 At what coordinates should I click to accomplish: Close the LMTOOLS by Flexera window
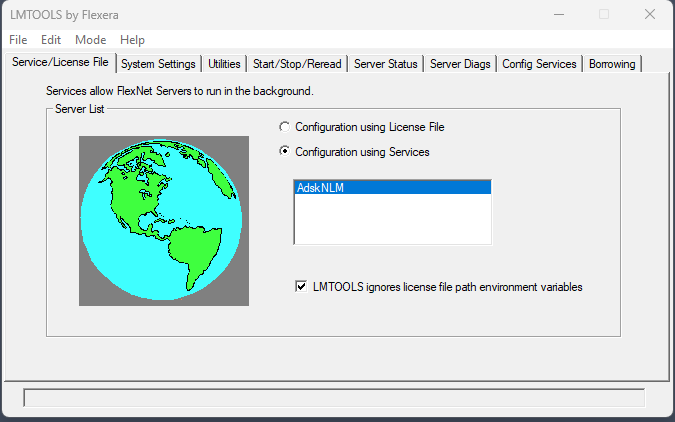[x=650, y=14]
